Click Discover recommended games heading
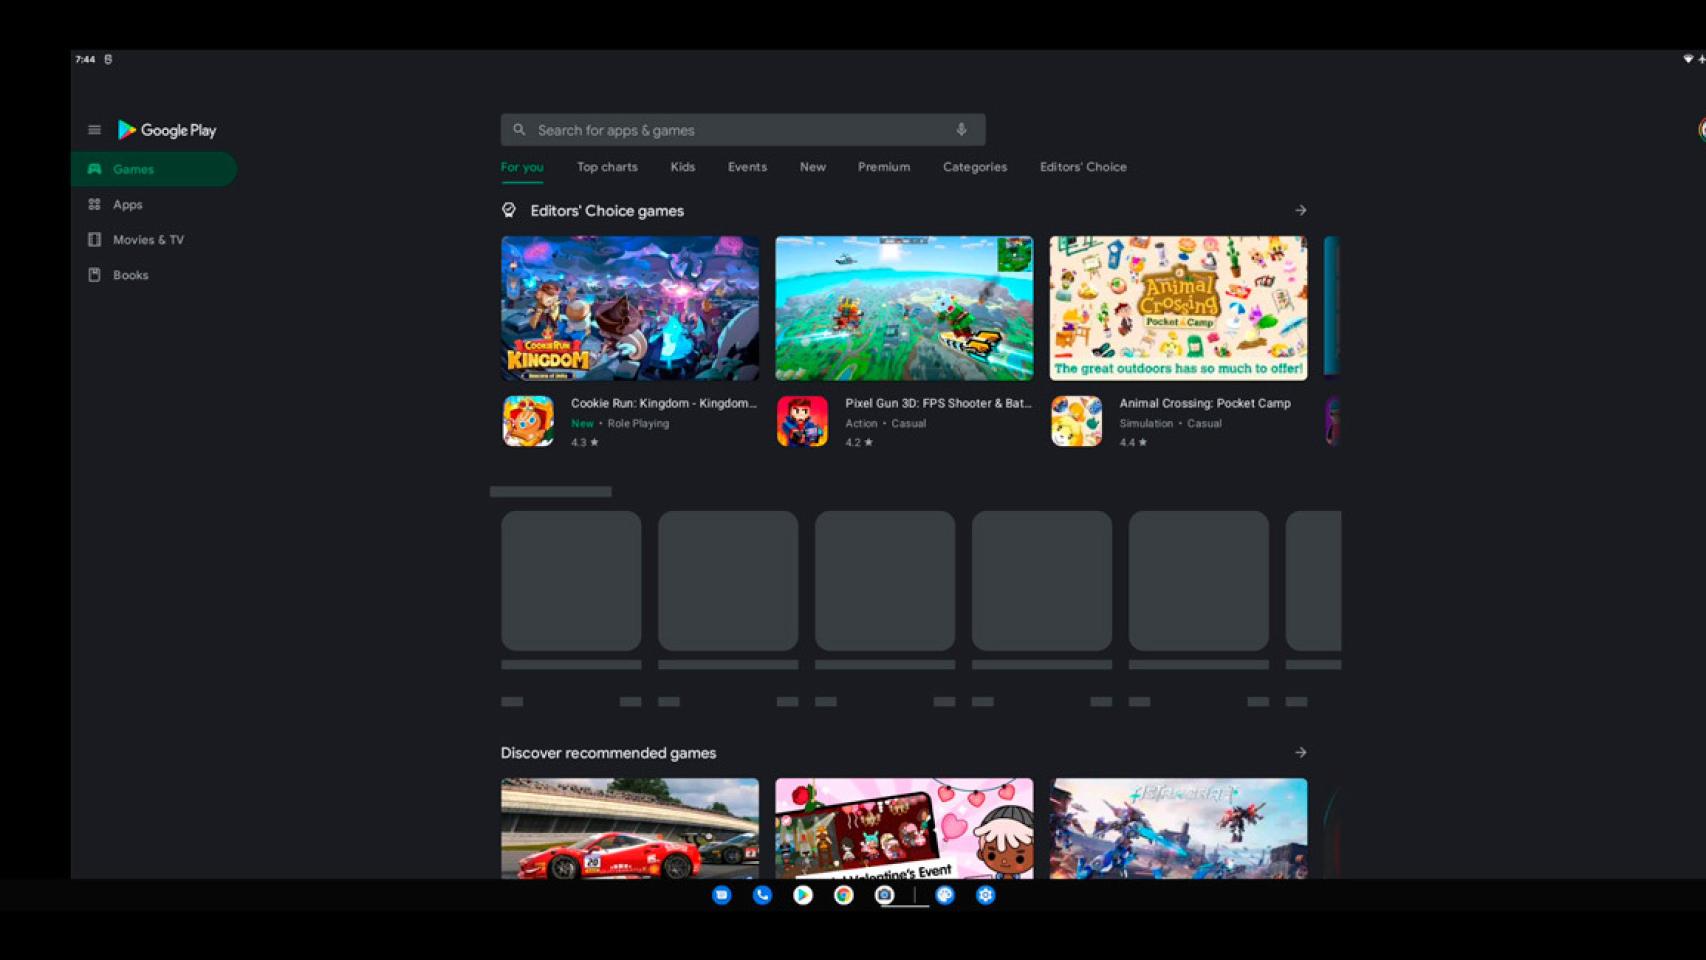1706x960 pixels. pos(608,753)
